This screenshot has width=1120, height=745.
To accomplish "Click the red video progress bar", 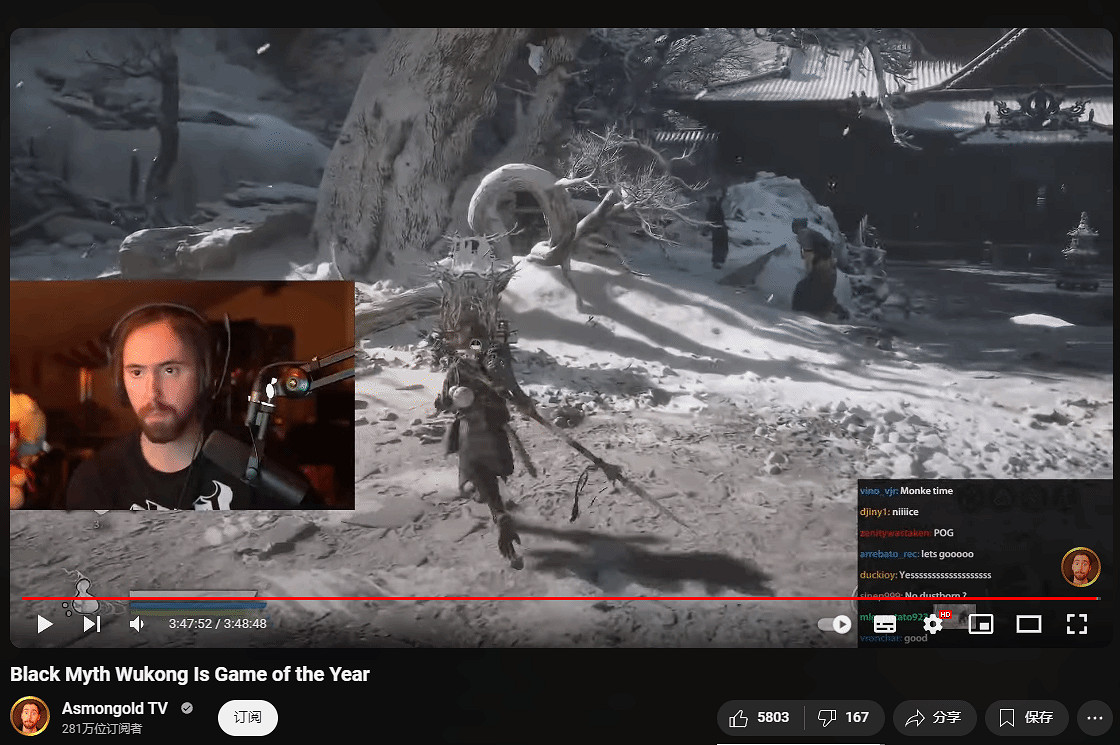I will point(560,598).
